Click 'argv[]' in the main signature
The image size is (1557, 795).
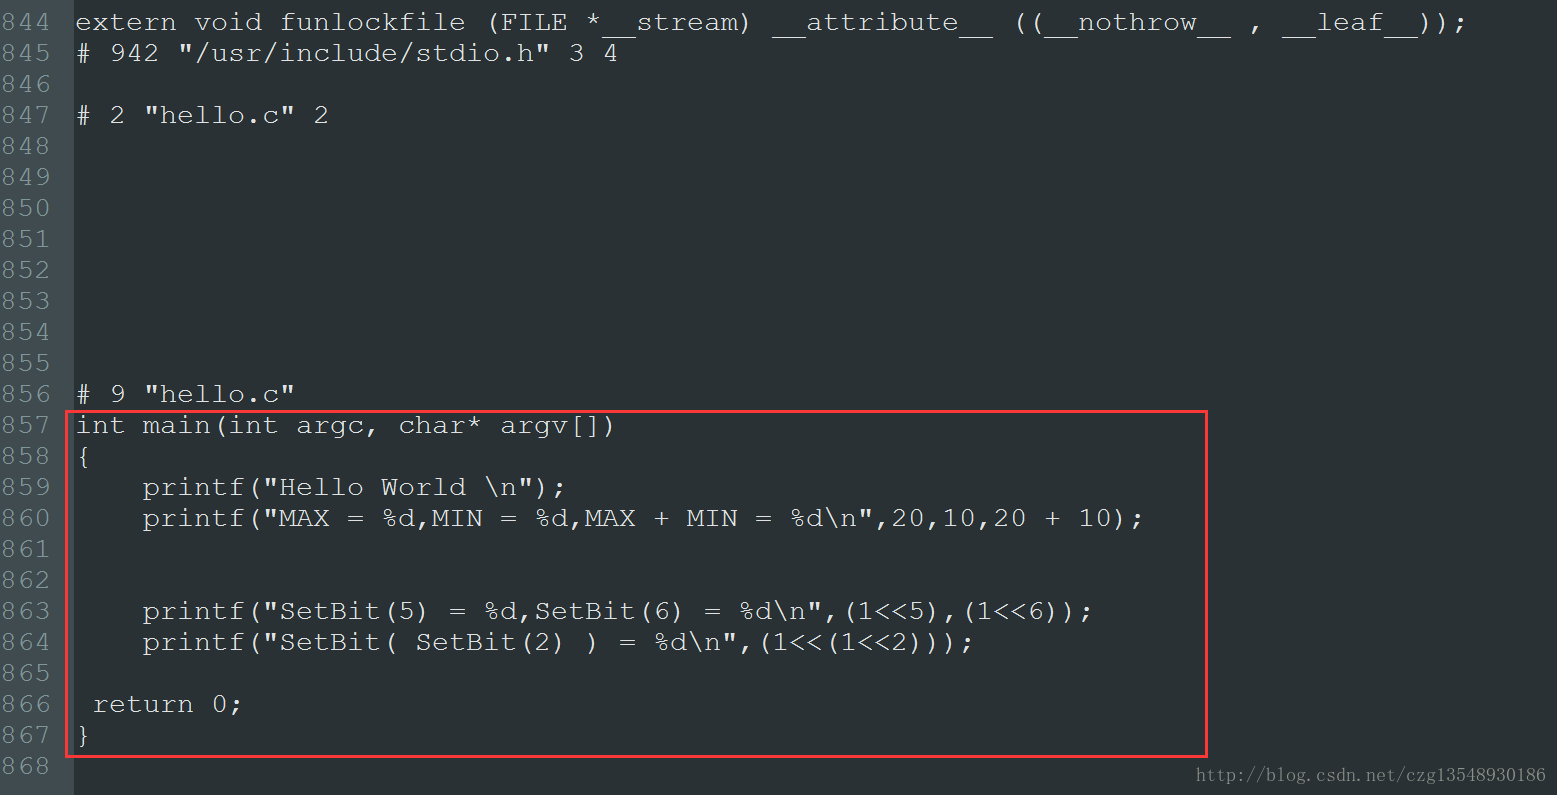click(x=549, y=426)
